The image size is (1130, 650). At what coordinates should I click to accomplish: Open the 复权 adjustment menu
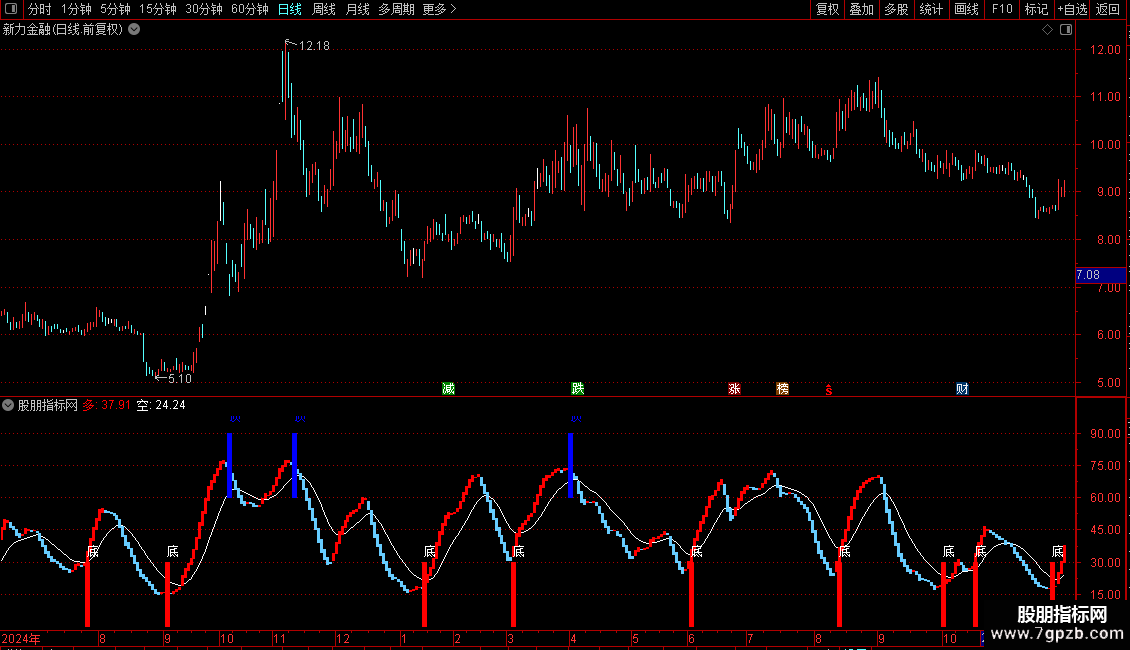pos(827,9)
